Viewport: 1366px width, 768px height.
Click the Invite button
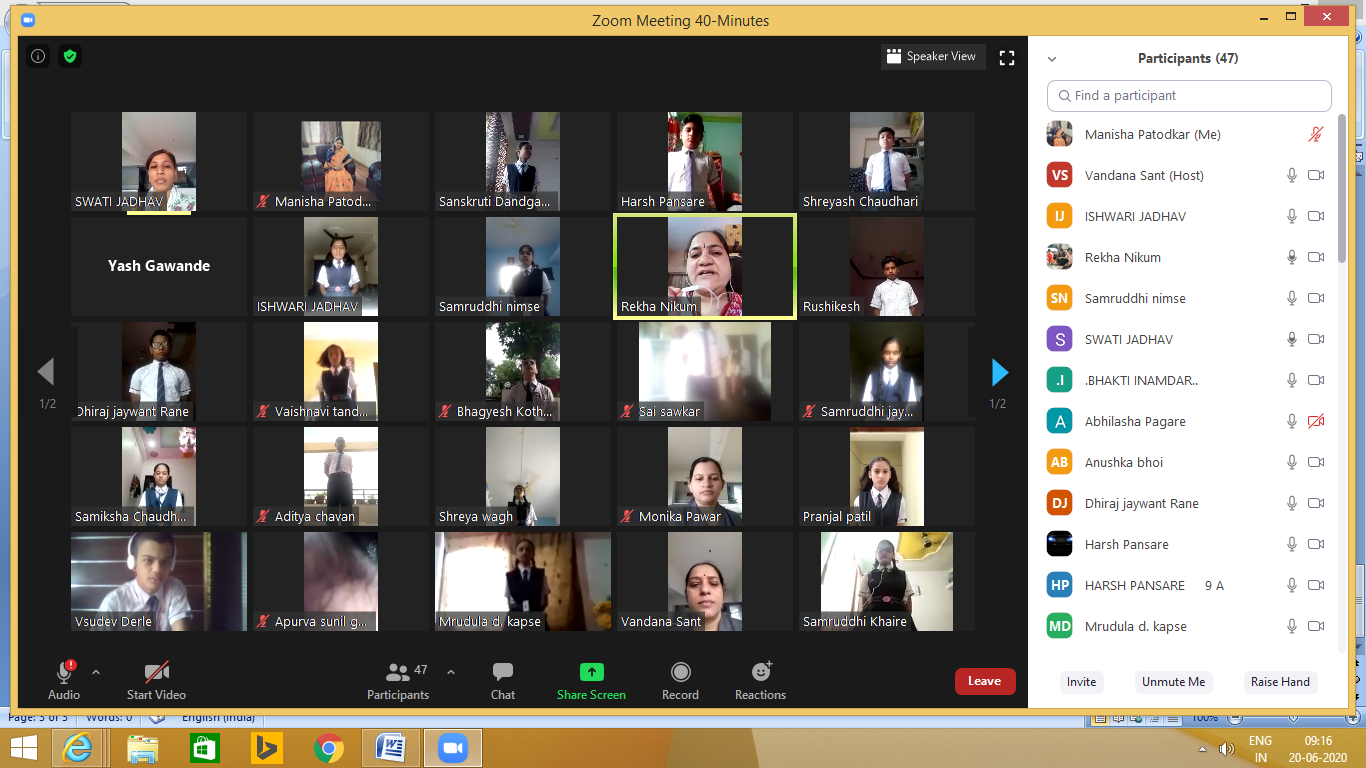pos(1081,682)
